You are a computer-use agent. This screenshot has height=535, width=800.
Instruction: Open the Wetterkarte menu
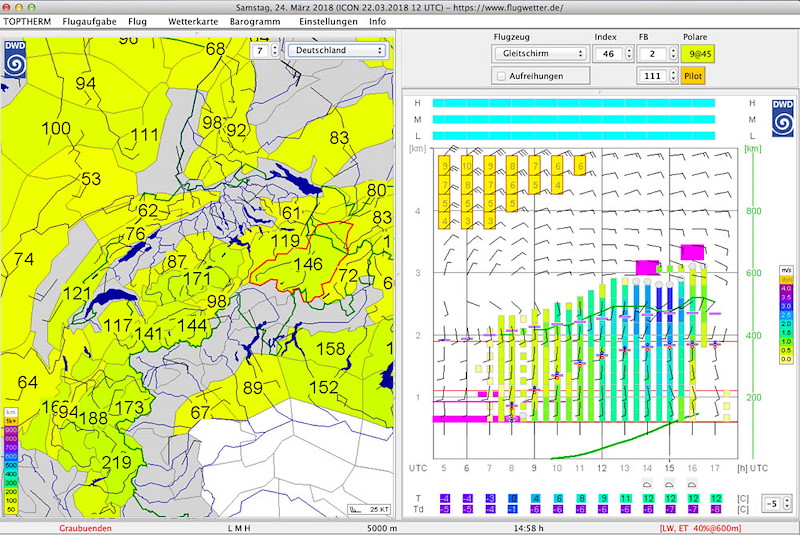click(x=193, y=21)
